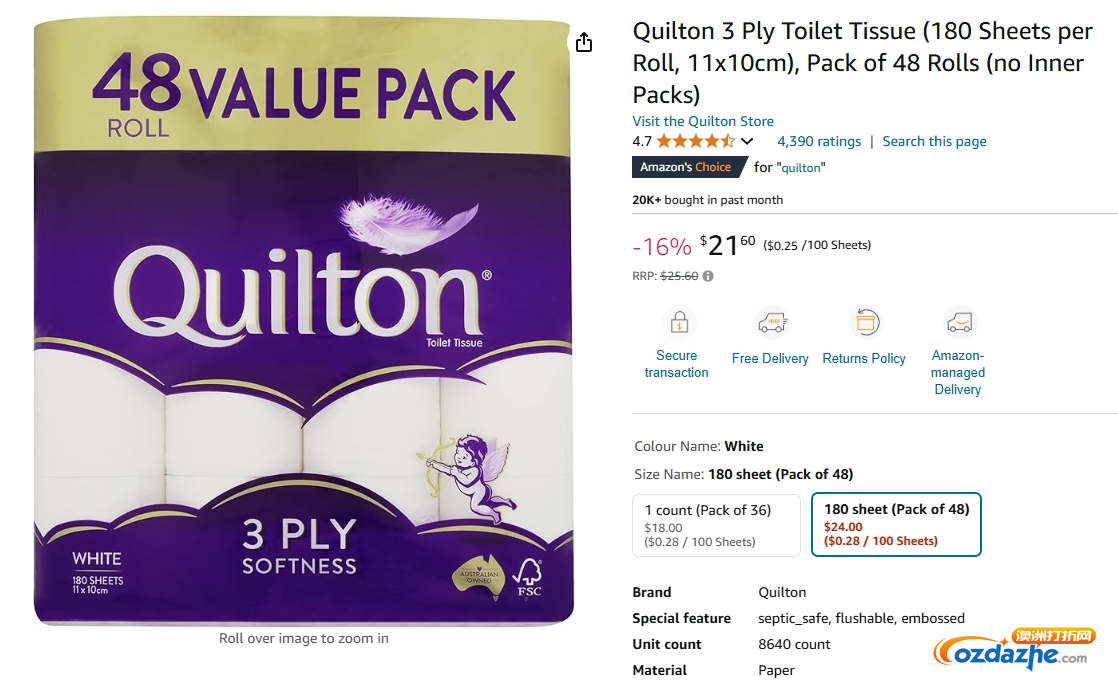Viewport: 1118px width, 683px height.
Task: Click the ozdazhe.com logo
Action: coord(1013,649)
